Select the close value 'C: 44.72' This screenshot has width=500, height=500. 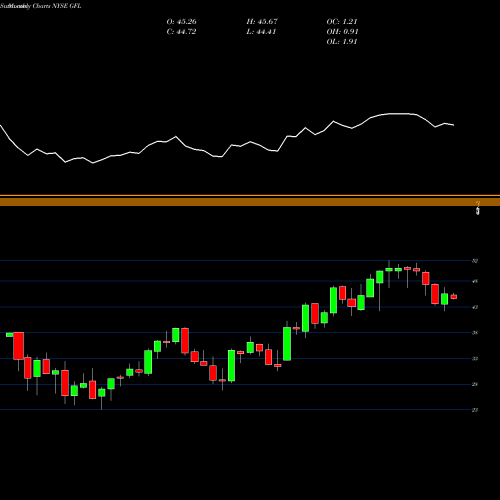tap(181, 32)
